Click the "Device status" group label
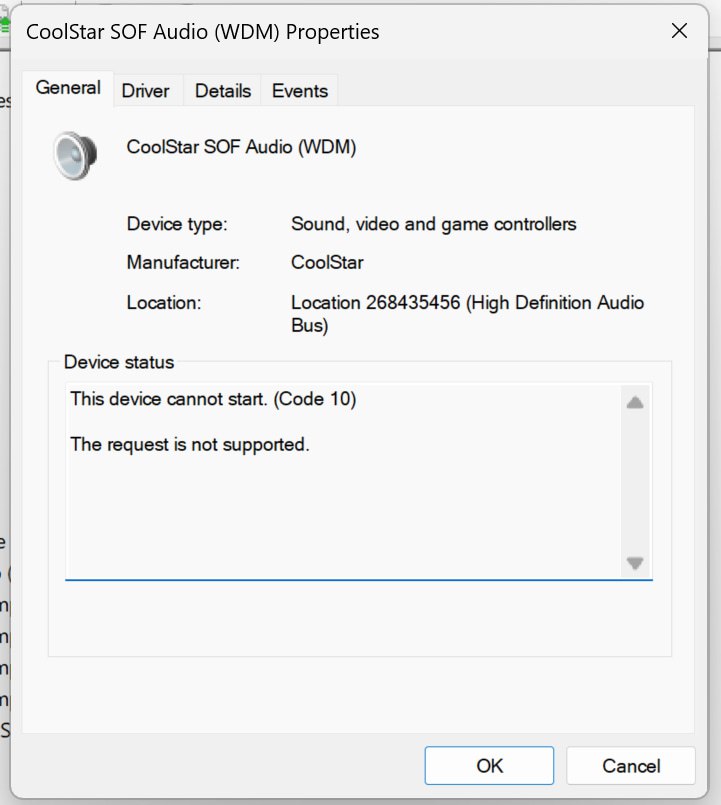Viewport: 721px width, 805px height. coord(118,362)
